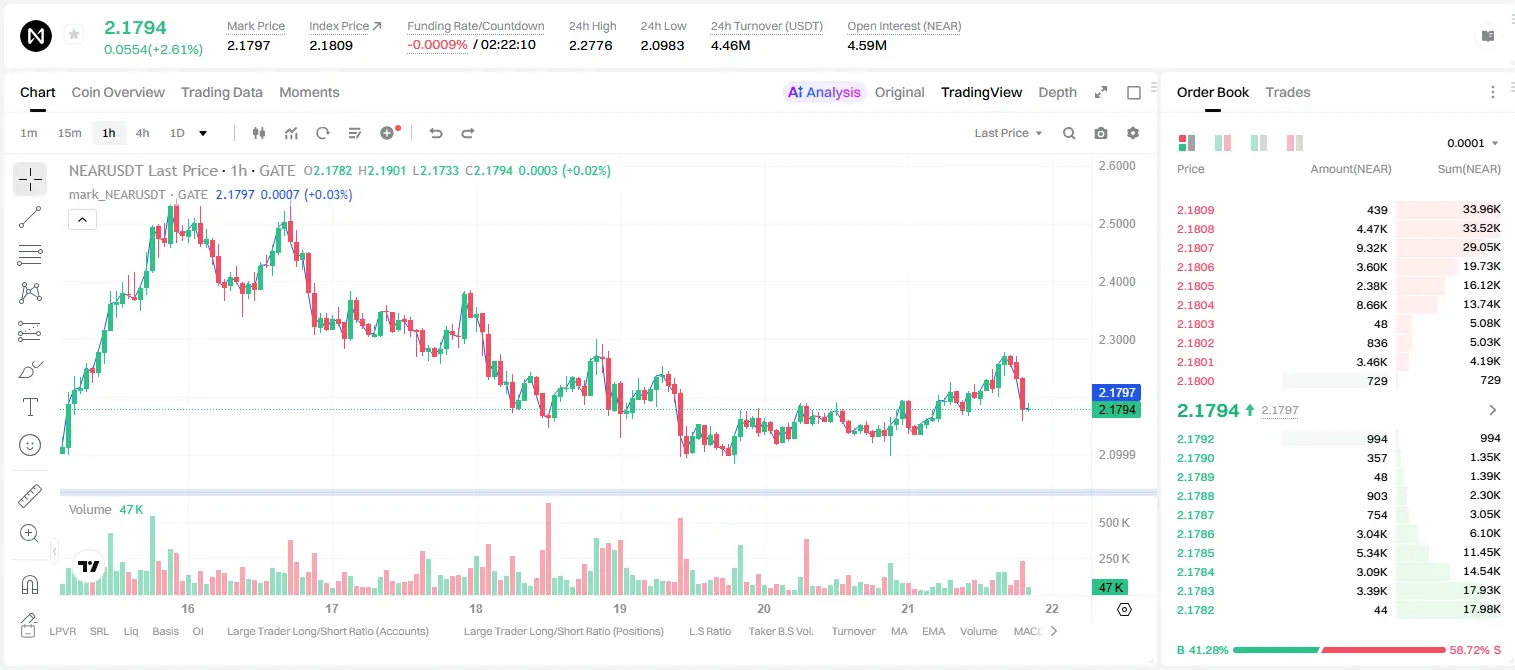Viewport: 1515px width, 670px height.
Task: Switch to the Trades tab
Action: click(x=1287, y=92)
